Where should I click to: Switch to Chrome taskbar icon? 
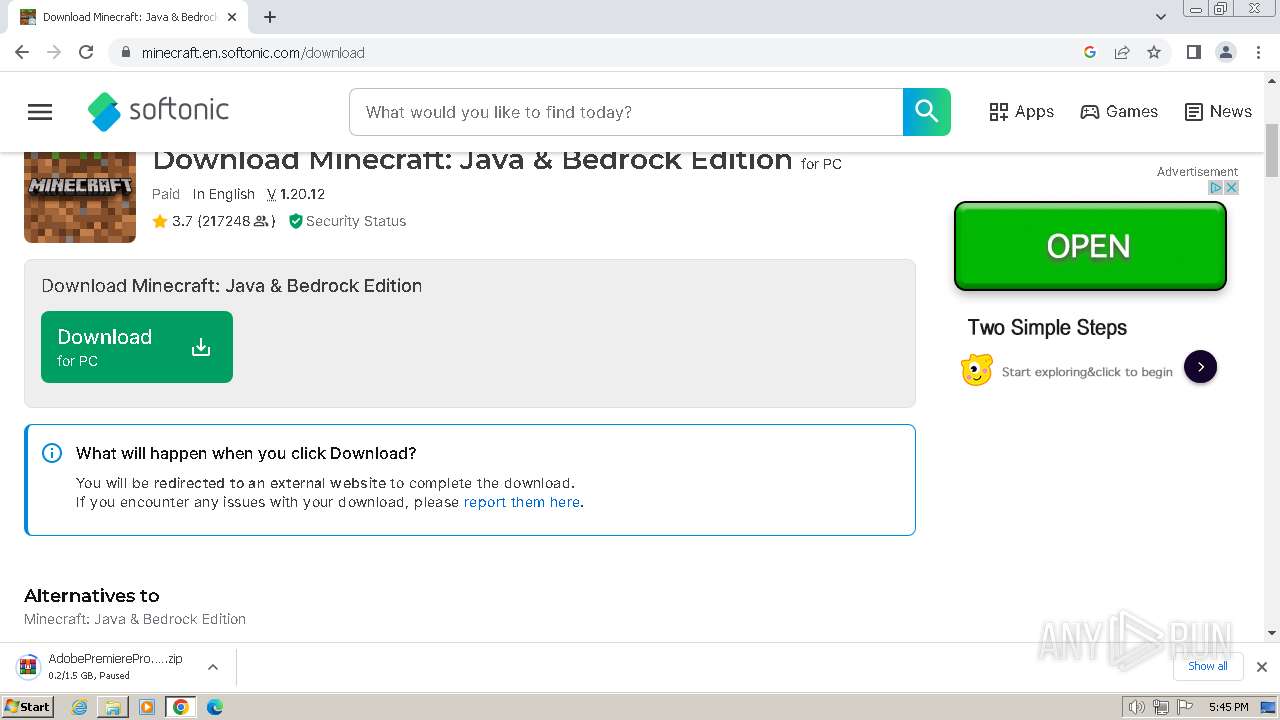pos(181,707)
